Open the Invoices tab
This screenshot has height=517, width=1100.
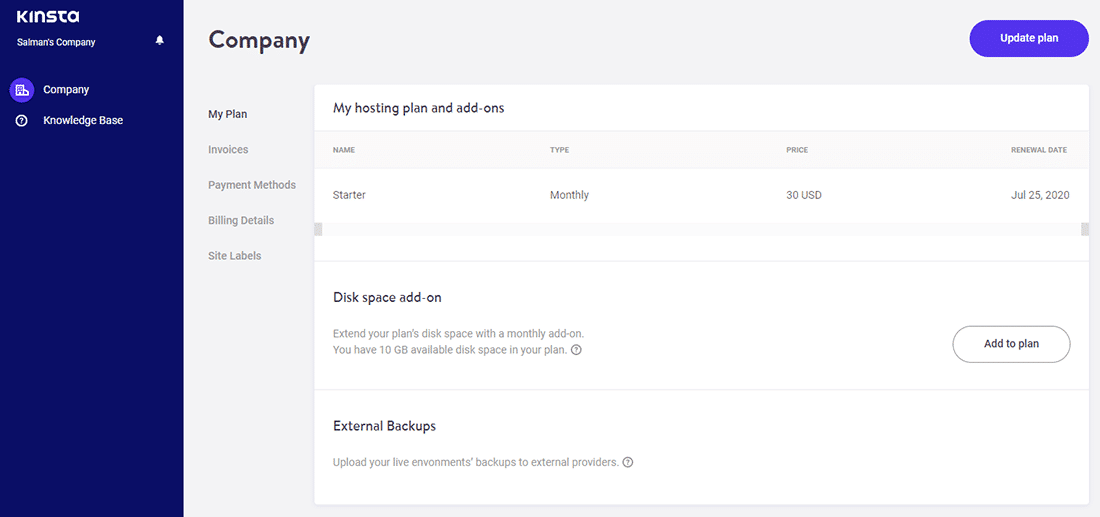(228, 150)
